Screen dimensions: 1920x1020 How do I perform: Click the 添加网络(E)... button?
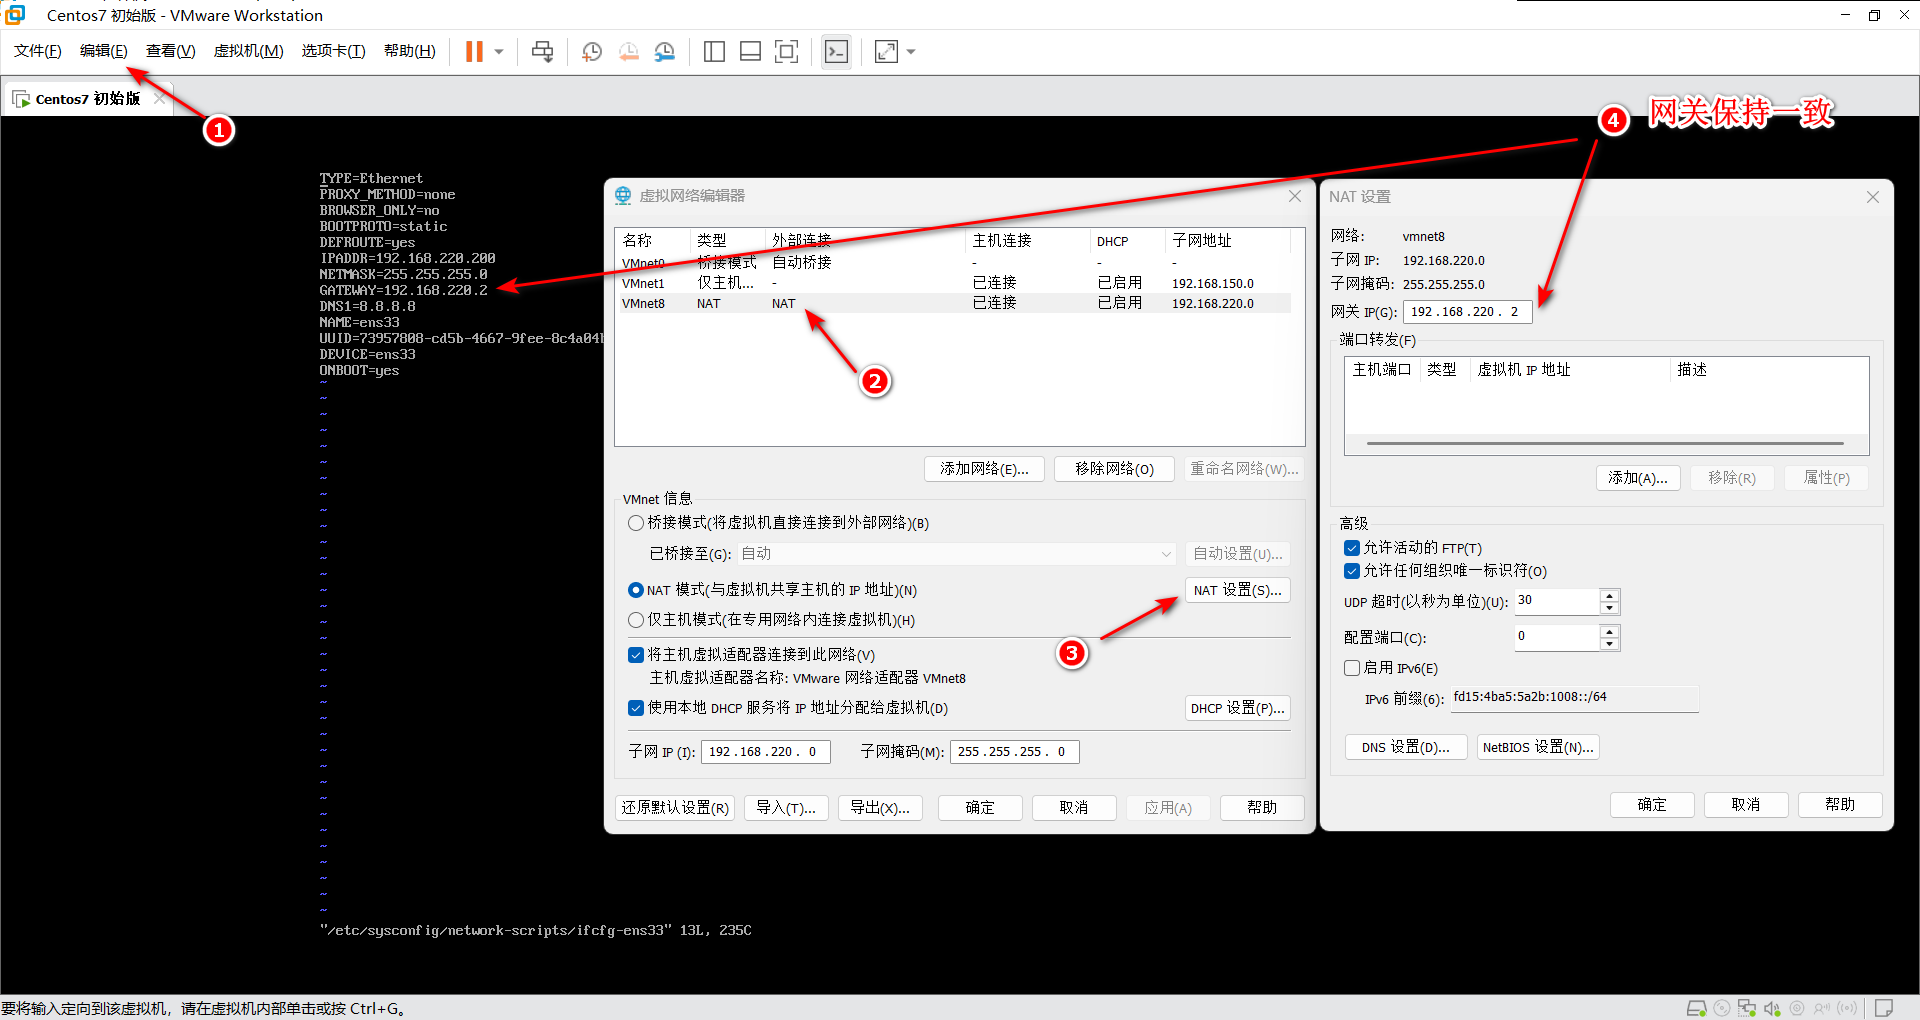984,469
